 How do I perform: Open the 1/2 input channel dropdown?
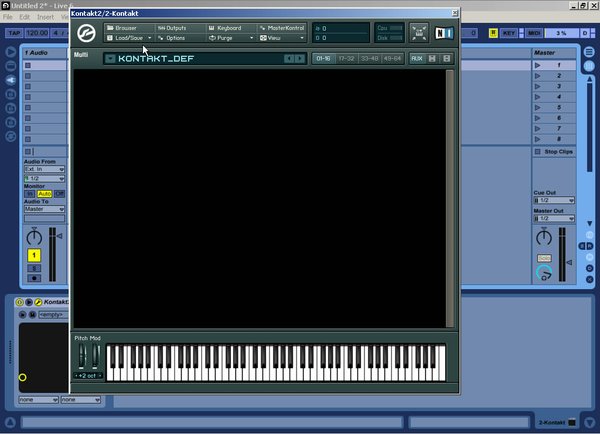tap(44, 179)
